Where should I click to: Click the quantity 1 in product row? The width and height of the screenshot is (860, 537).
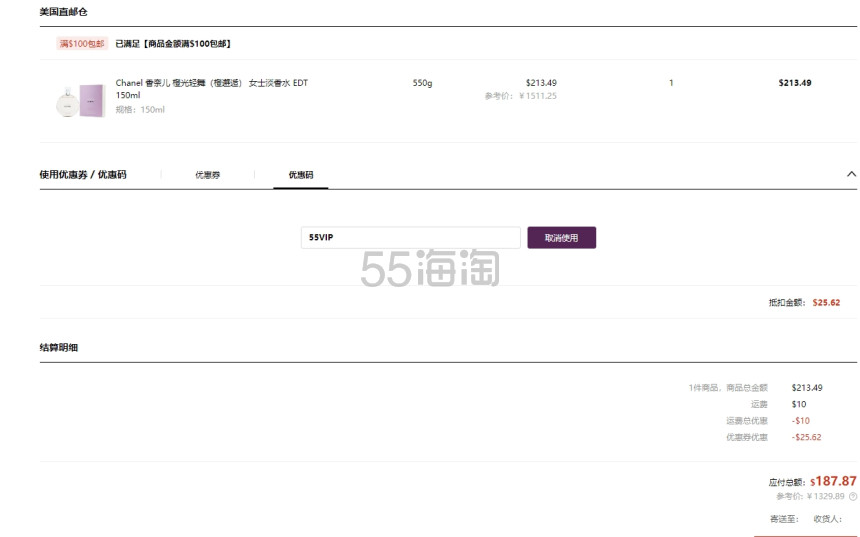click(x=671, y=83)
